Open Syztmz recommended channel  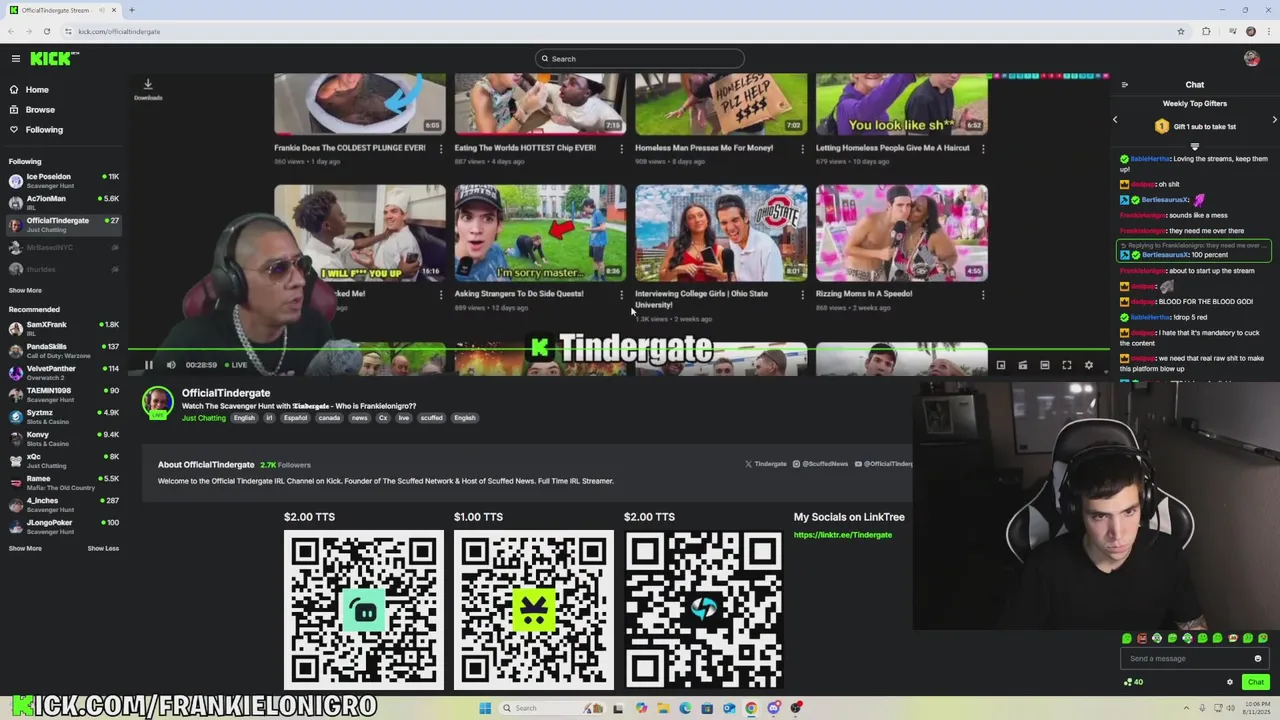[63, 417]
